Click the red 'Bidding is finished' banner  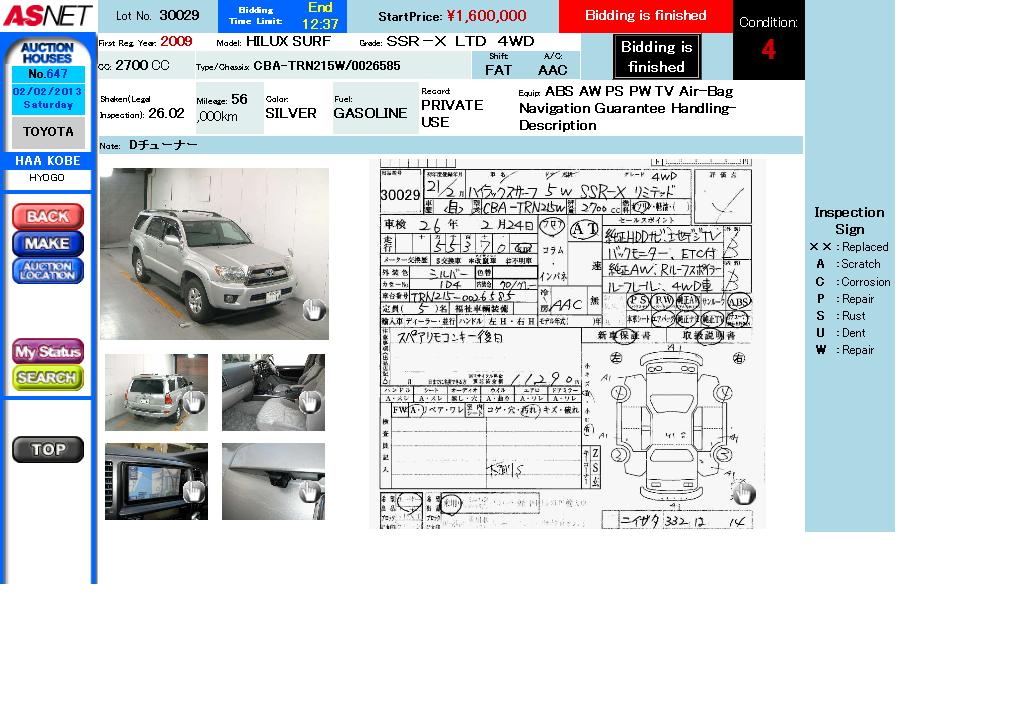coord(645,16)
